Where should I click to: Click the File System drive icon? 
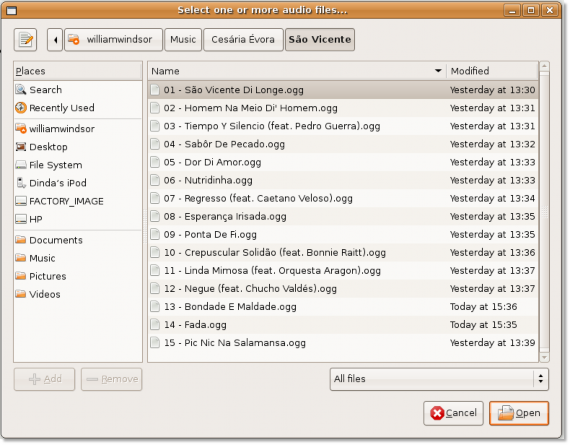[21, 165]
